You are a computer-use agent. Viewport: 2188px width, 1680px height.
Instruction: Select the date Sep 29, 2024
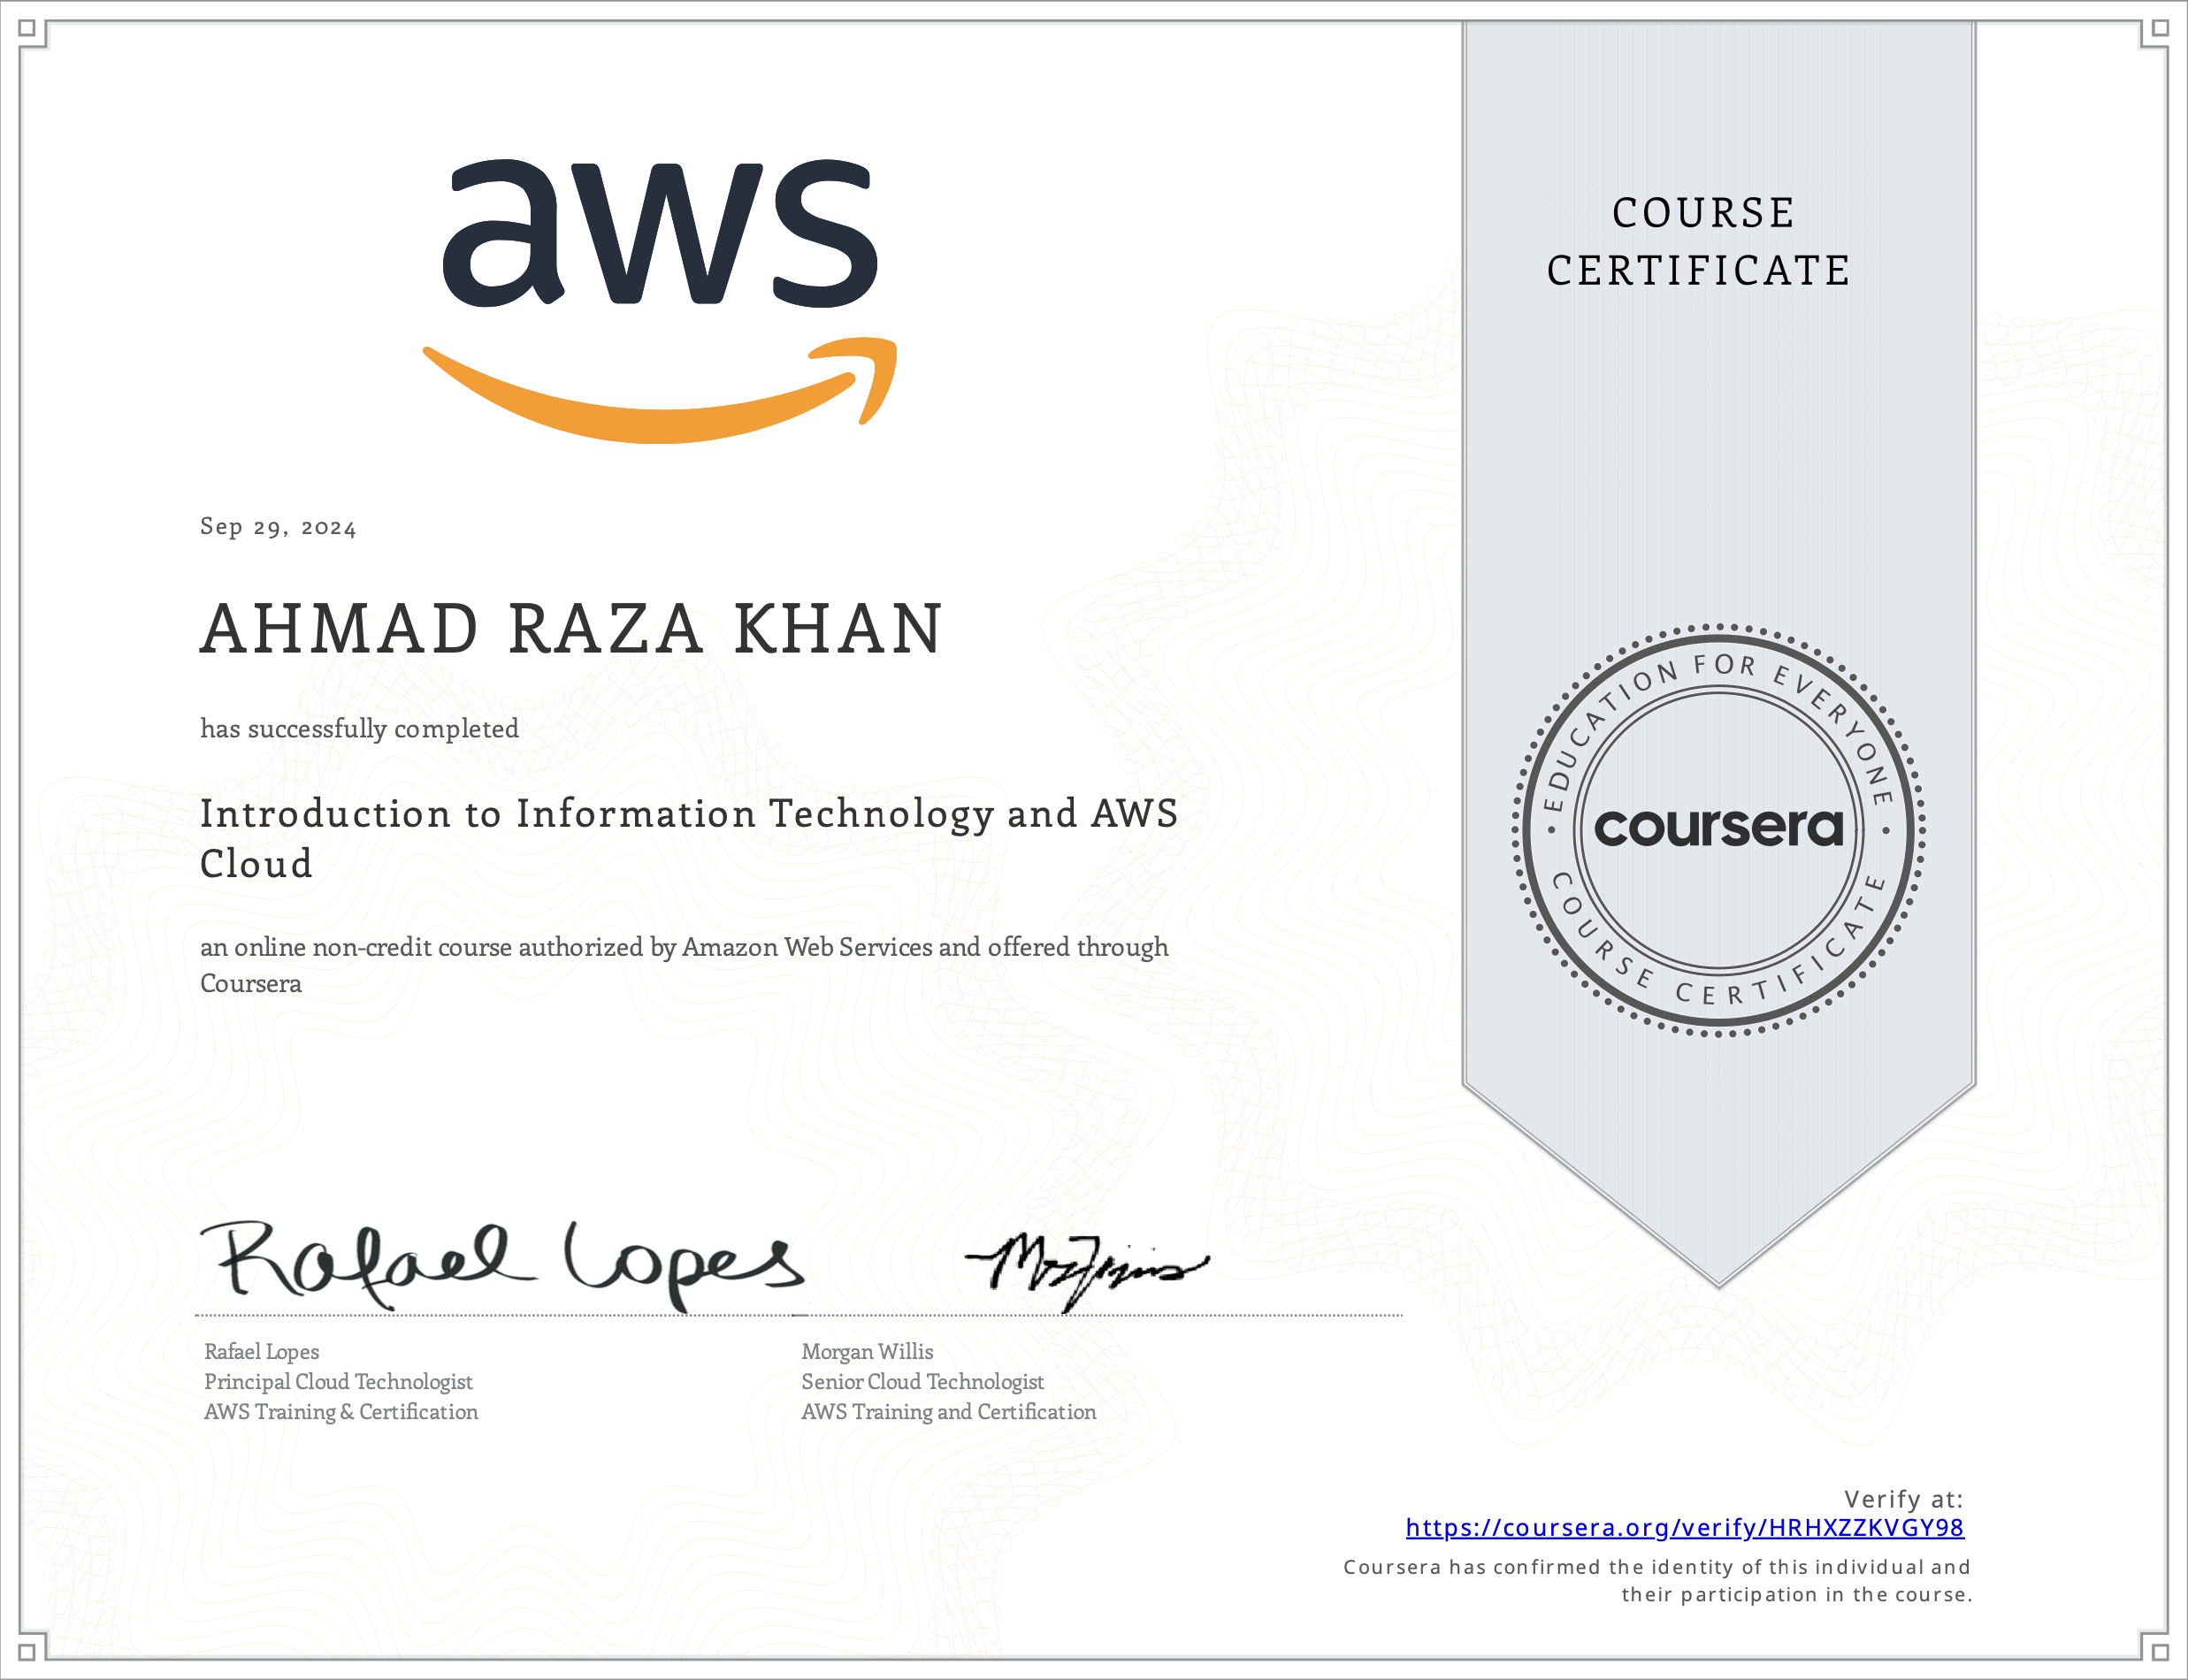[x=278, y=526]
